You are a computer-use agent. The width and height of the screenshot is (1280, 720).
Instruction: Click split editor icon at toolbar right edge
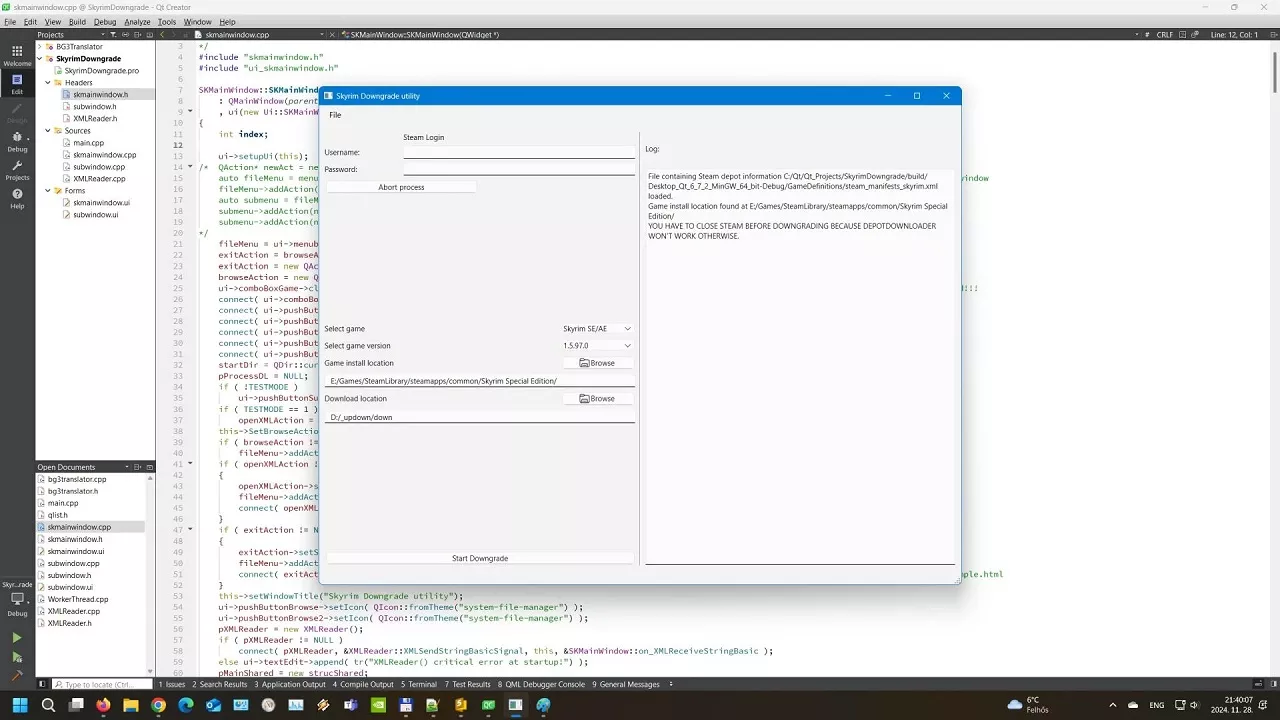[x=1272, y=34]
